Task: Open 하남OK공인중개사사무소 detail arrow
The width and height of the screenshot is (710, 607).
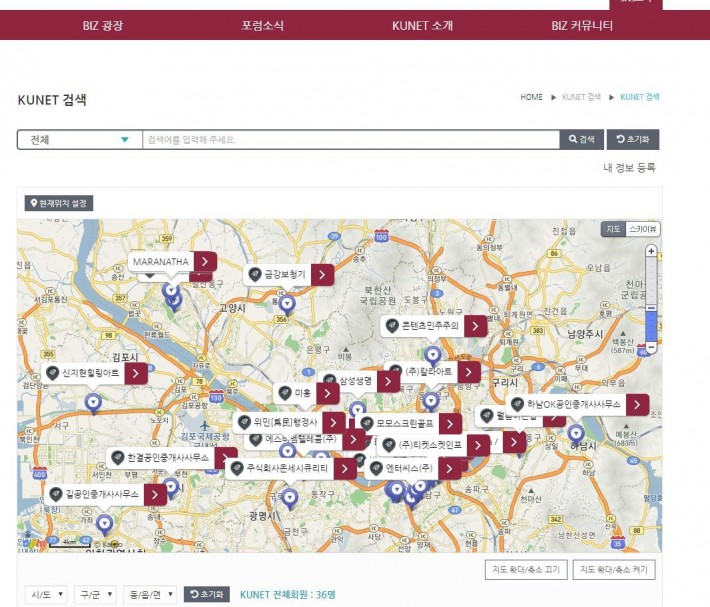Action: click(x=637, y=405)
